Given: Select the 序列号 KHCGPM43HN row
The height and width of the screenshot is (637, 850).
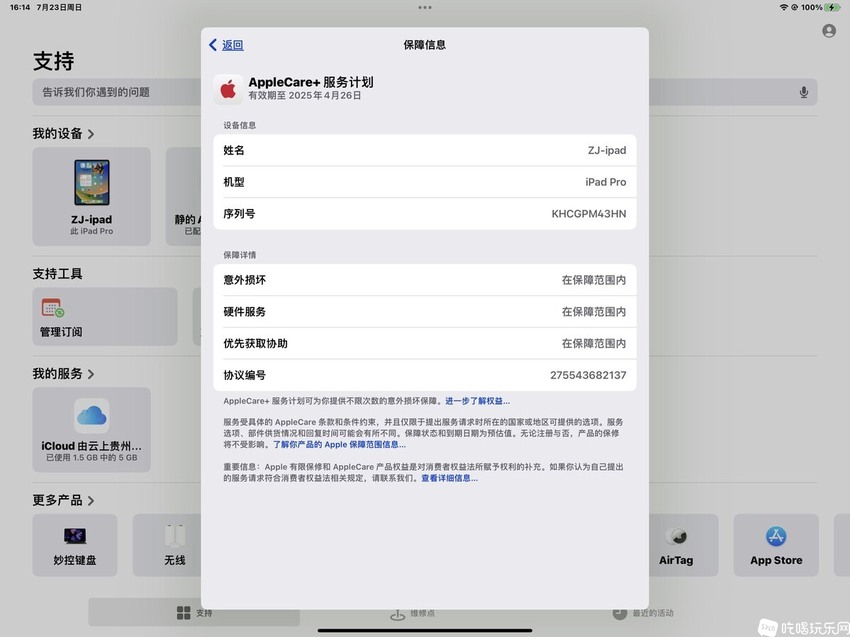Looking at the screenshot, I should tap(424, 214).
